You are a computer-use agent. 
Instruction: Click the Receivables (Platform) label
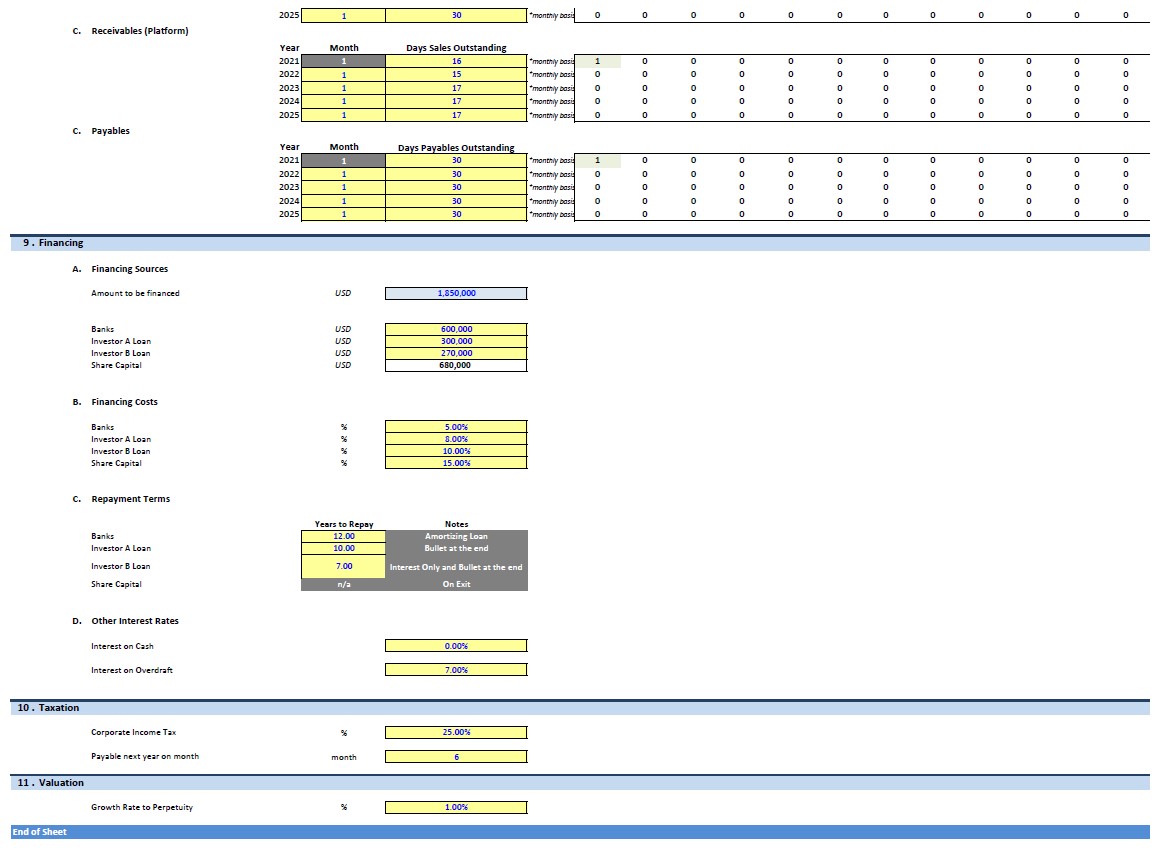tap(140, 31)
